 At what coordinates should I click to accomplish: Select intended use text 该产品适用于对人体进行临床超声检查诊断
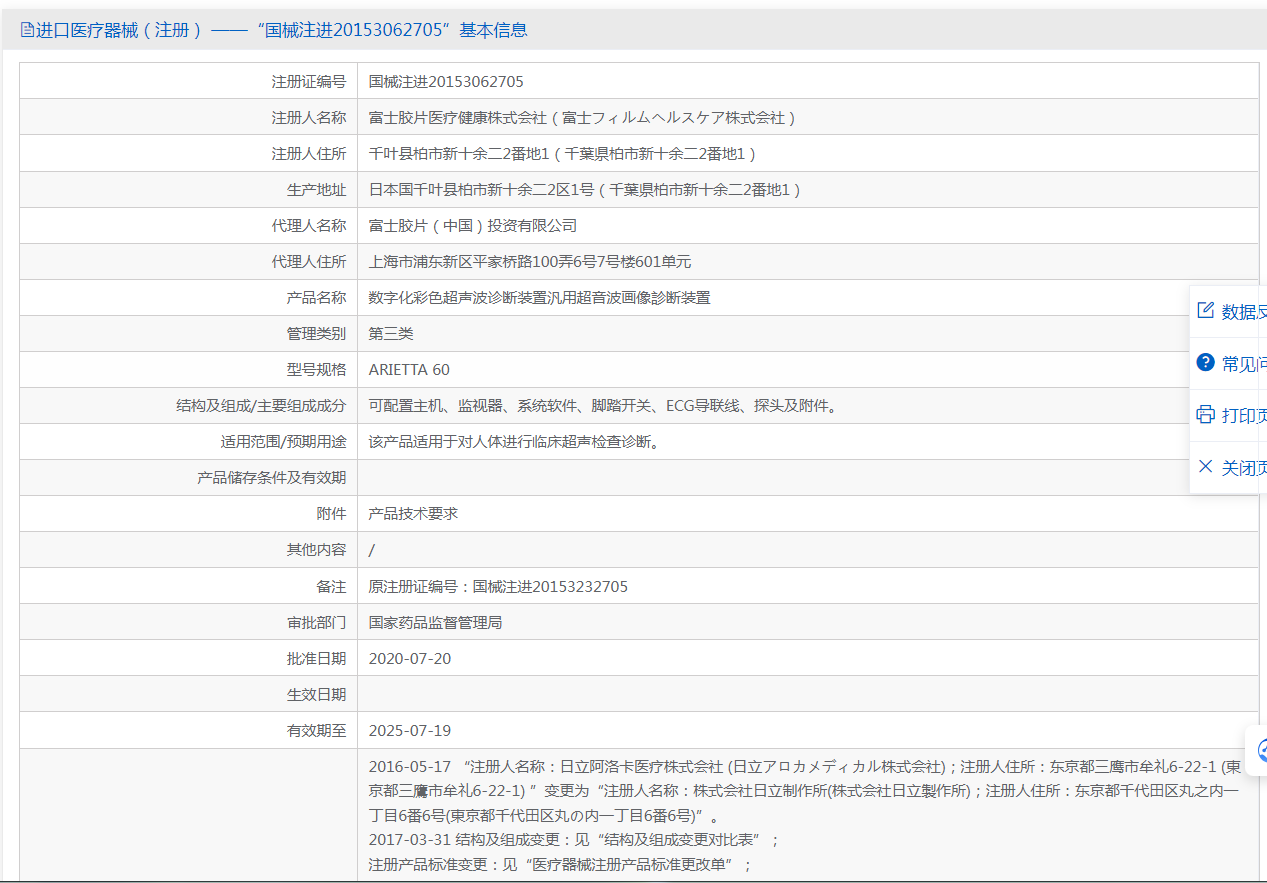tap(514, 442)
